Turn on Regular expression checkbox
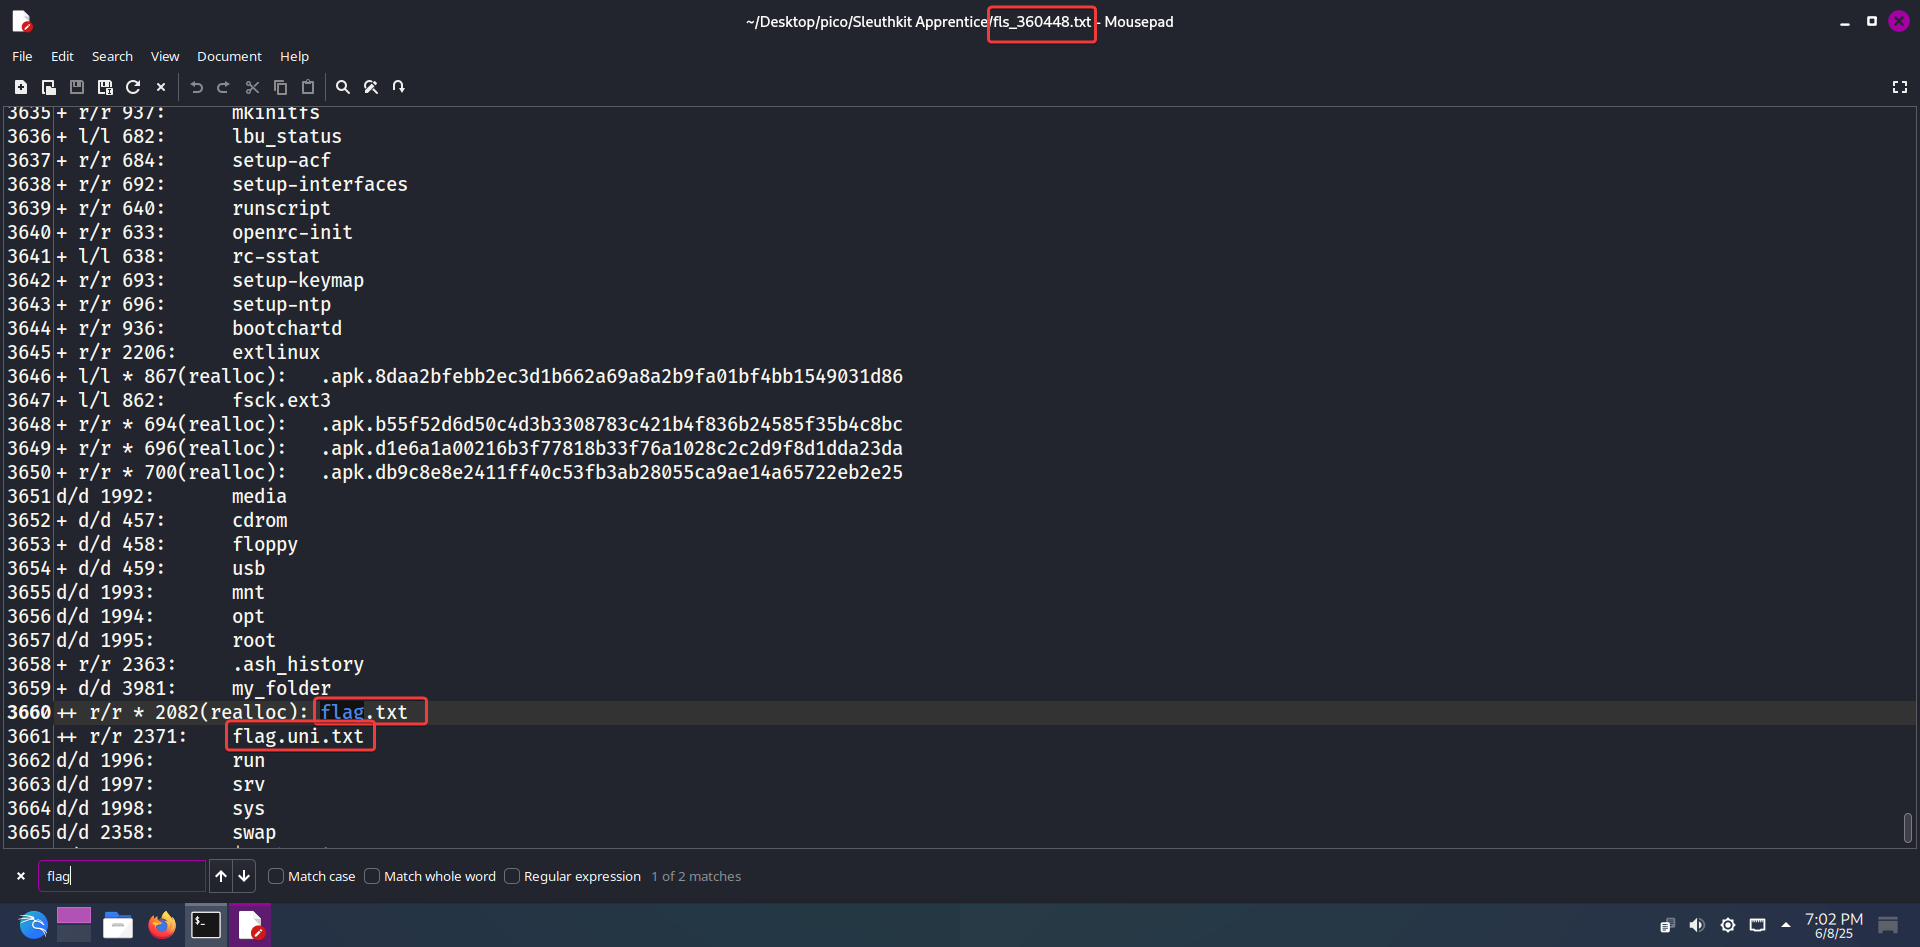Image resolution: width=1920 pixels, height=947 pixels. pyautogui.click(x=512, y=876)
